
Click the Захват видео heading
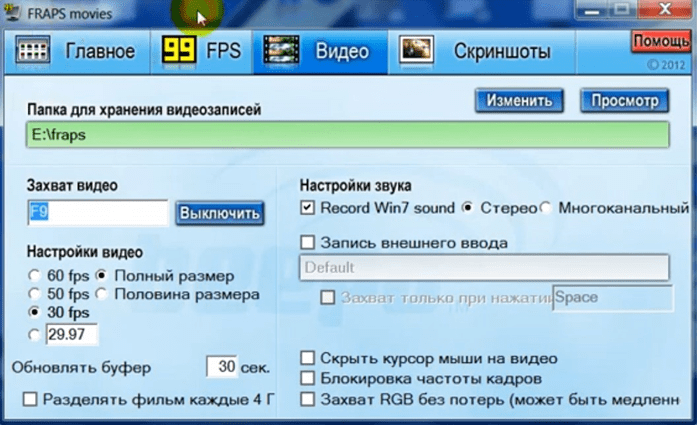[x=72, y=186]
